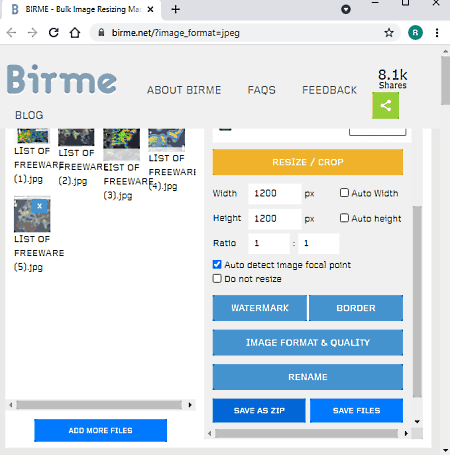Image resolution: width=450 pixels, height=455 pixels.
Task: Select thumbnail List of Freeware (5).jpg
Action: (32, 214)
